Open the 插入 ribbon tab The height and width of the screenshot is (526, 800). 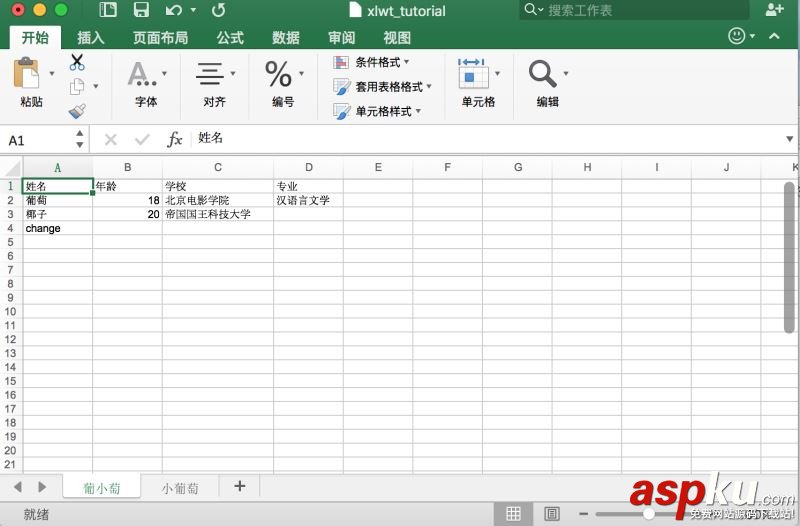pyautogui.click(x=91, y=38)
